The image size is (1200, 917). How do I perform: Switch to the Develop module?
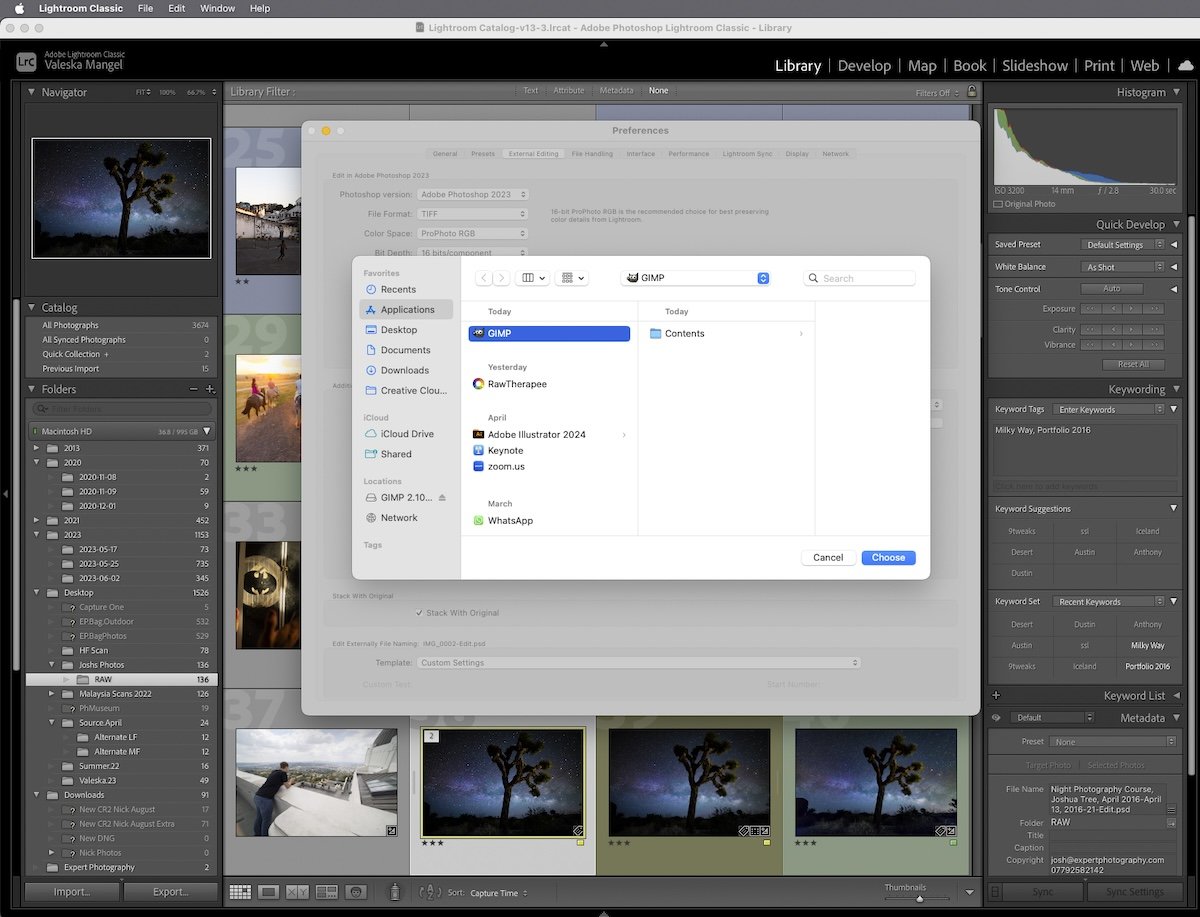coord(864,65)
